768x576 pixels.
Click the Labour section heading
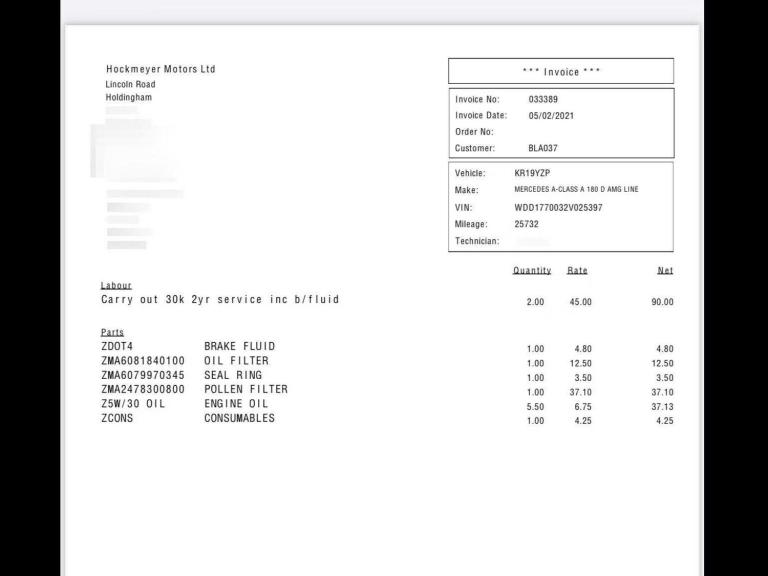(x=116, y=286)
